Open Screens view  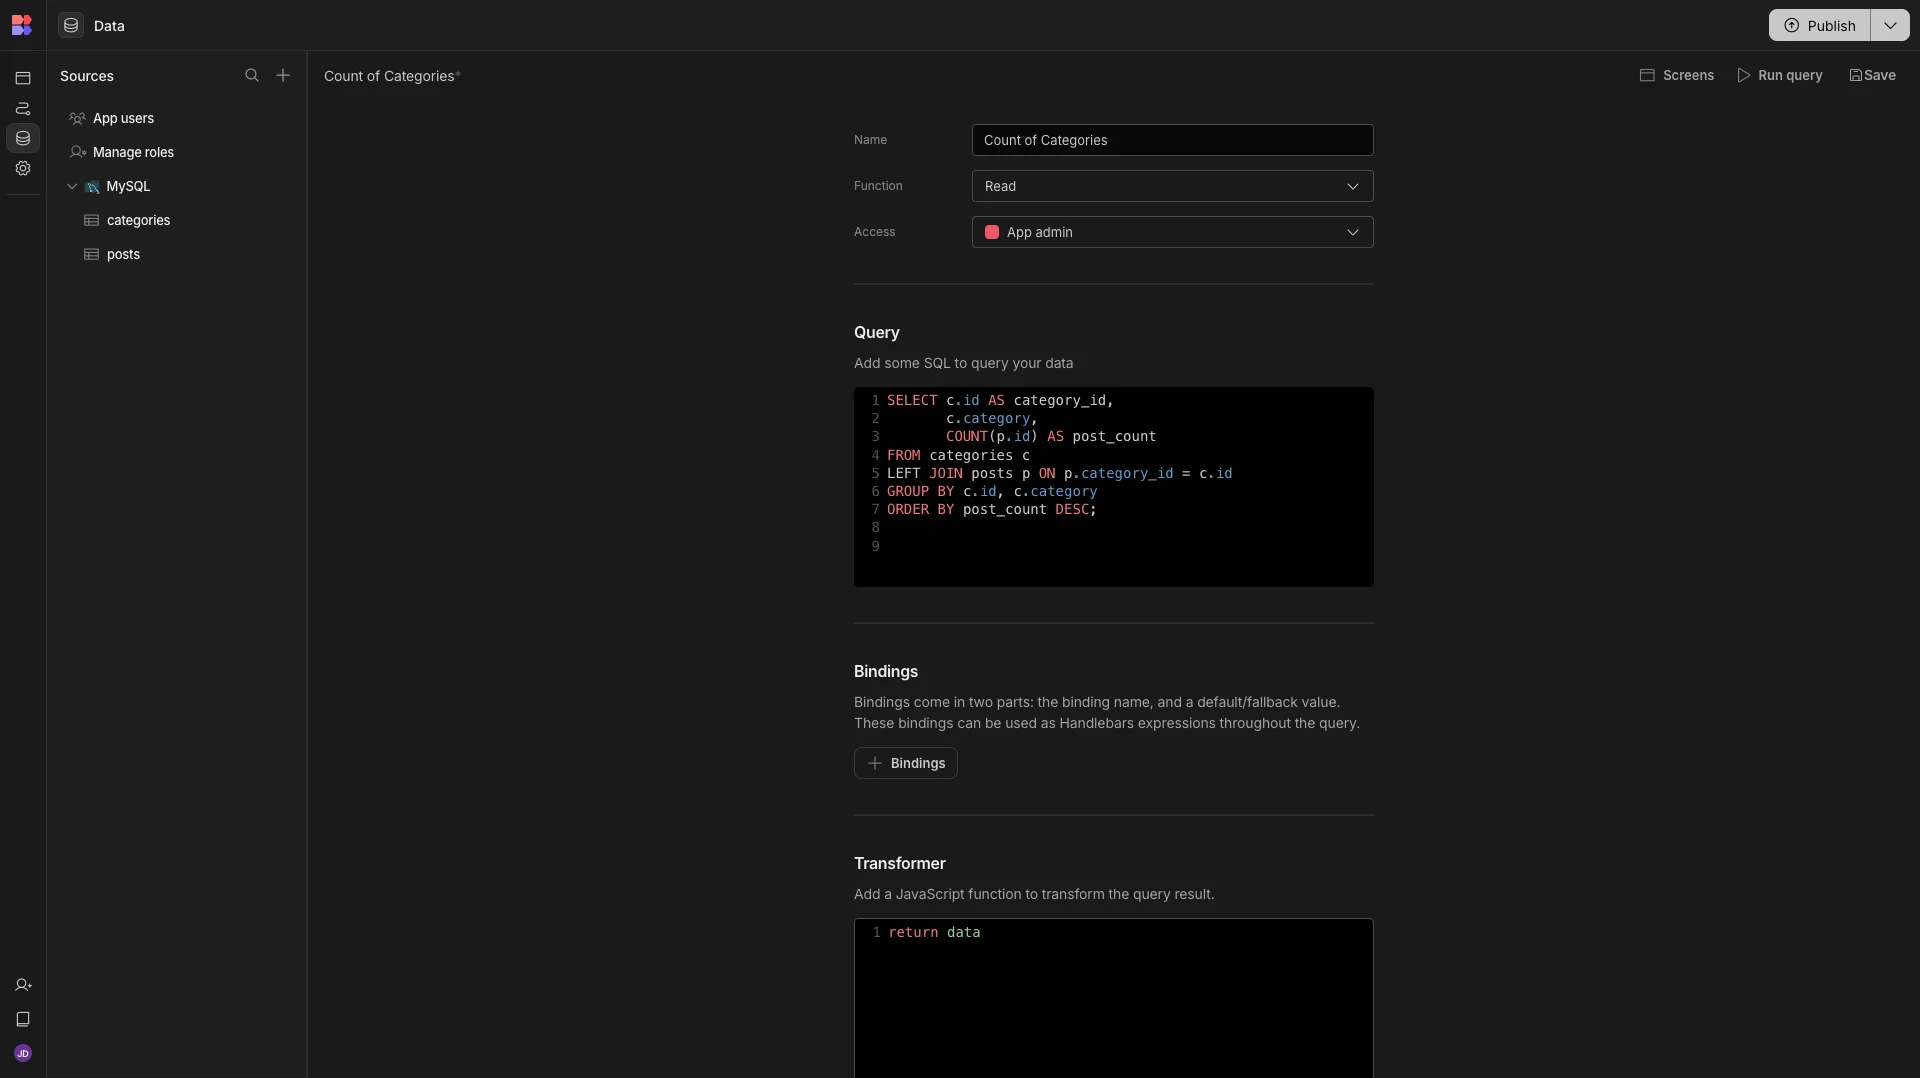coord(1676,75)
